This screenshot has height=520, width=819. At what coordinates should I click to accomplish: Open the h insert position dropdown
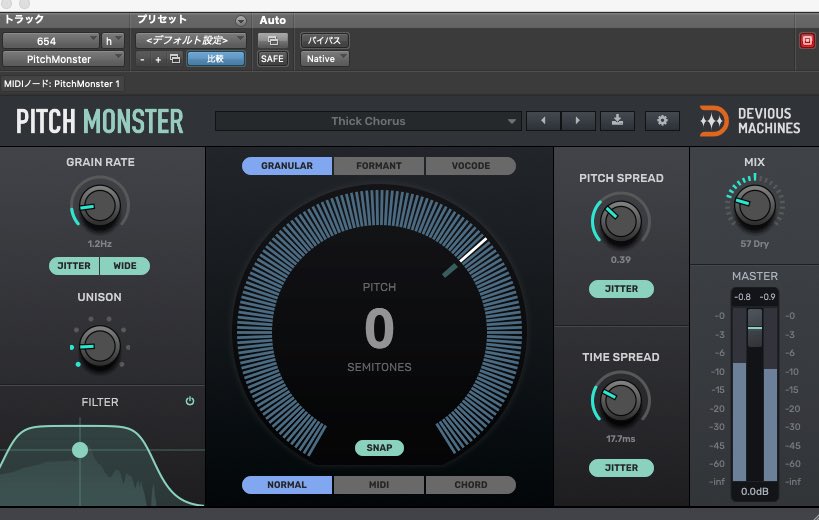pyautogui.click(x=112, y=41)
